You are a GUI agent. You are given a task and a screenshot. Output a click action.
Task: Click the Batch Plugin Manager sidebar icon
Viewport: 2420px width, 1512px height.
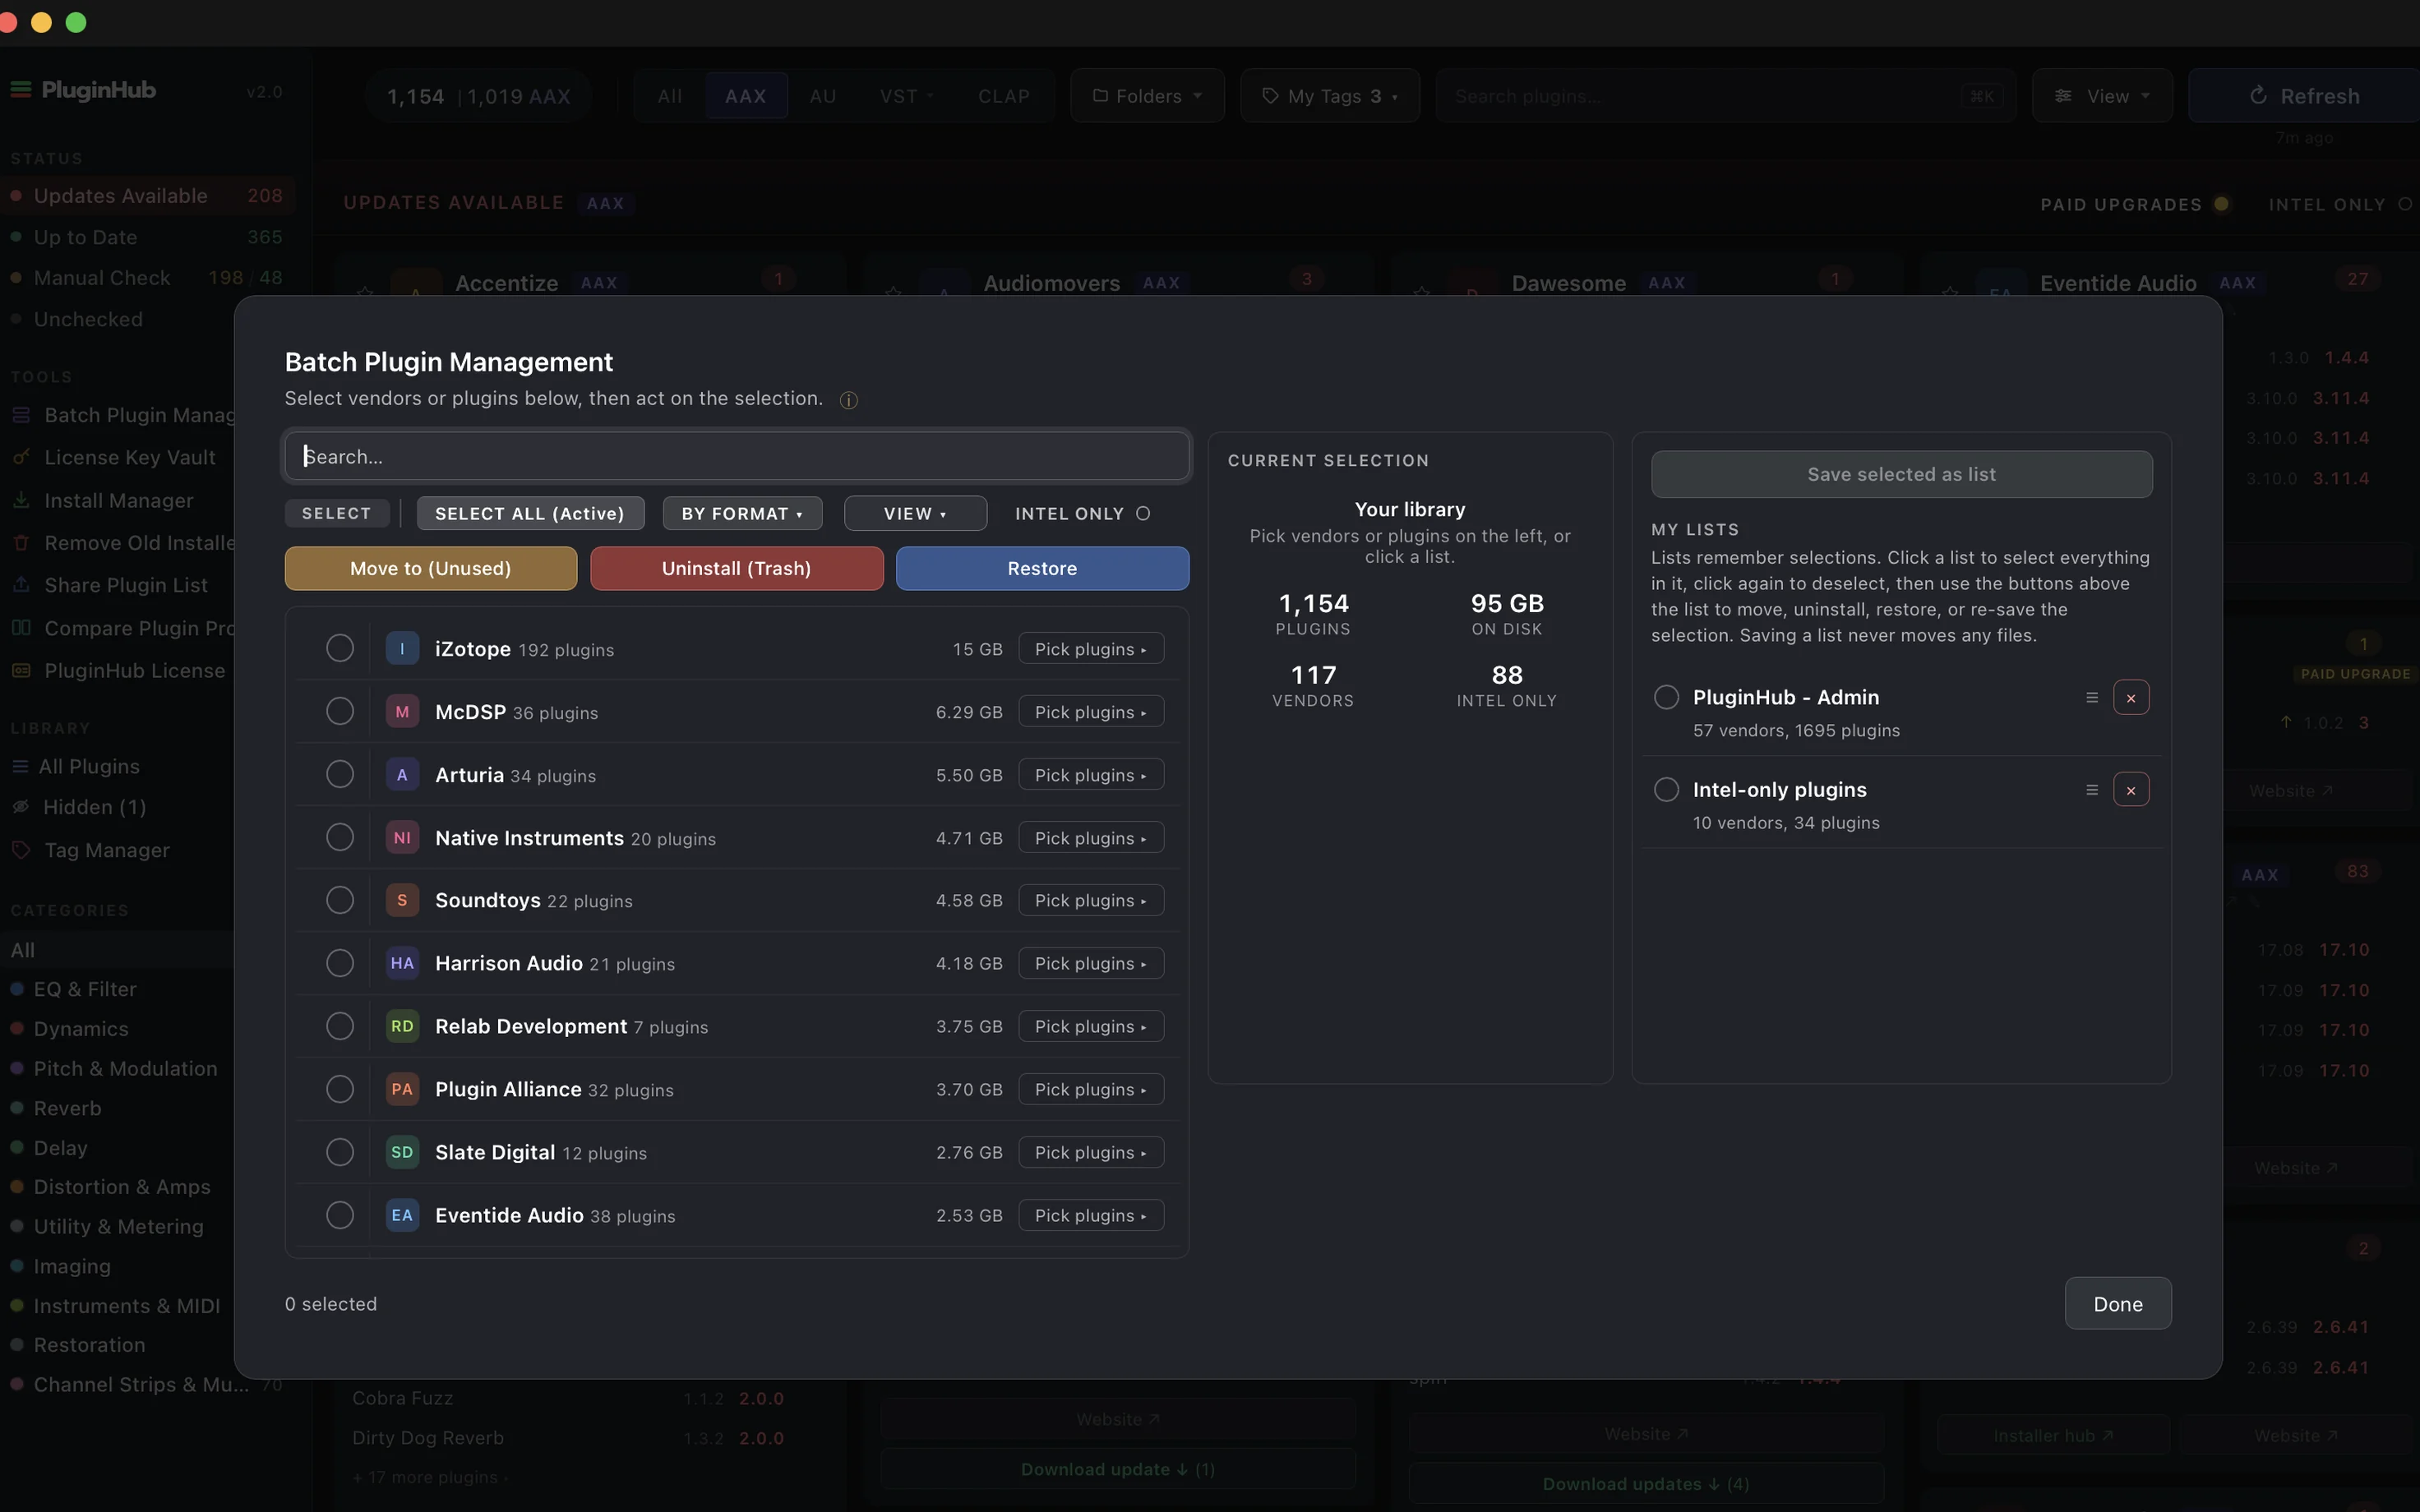tap(21, 415)
